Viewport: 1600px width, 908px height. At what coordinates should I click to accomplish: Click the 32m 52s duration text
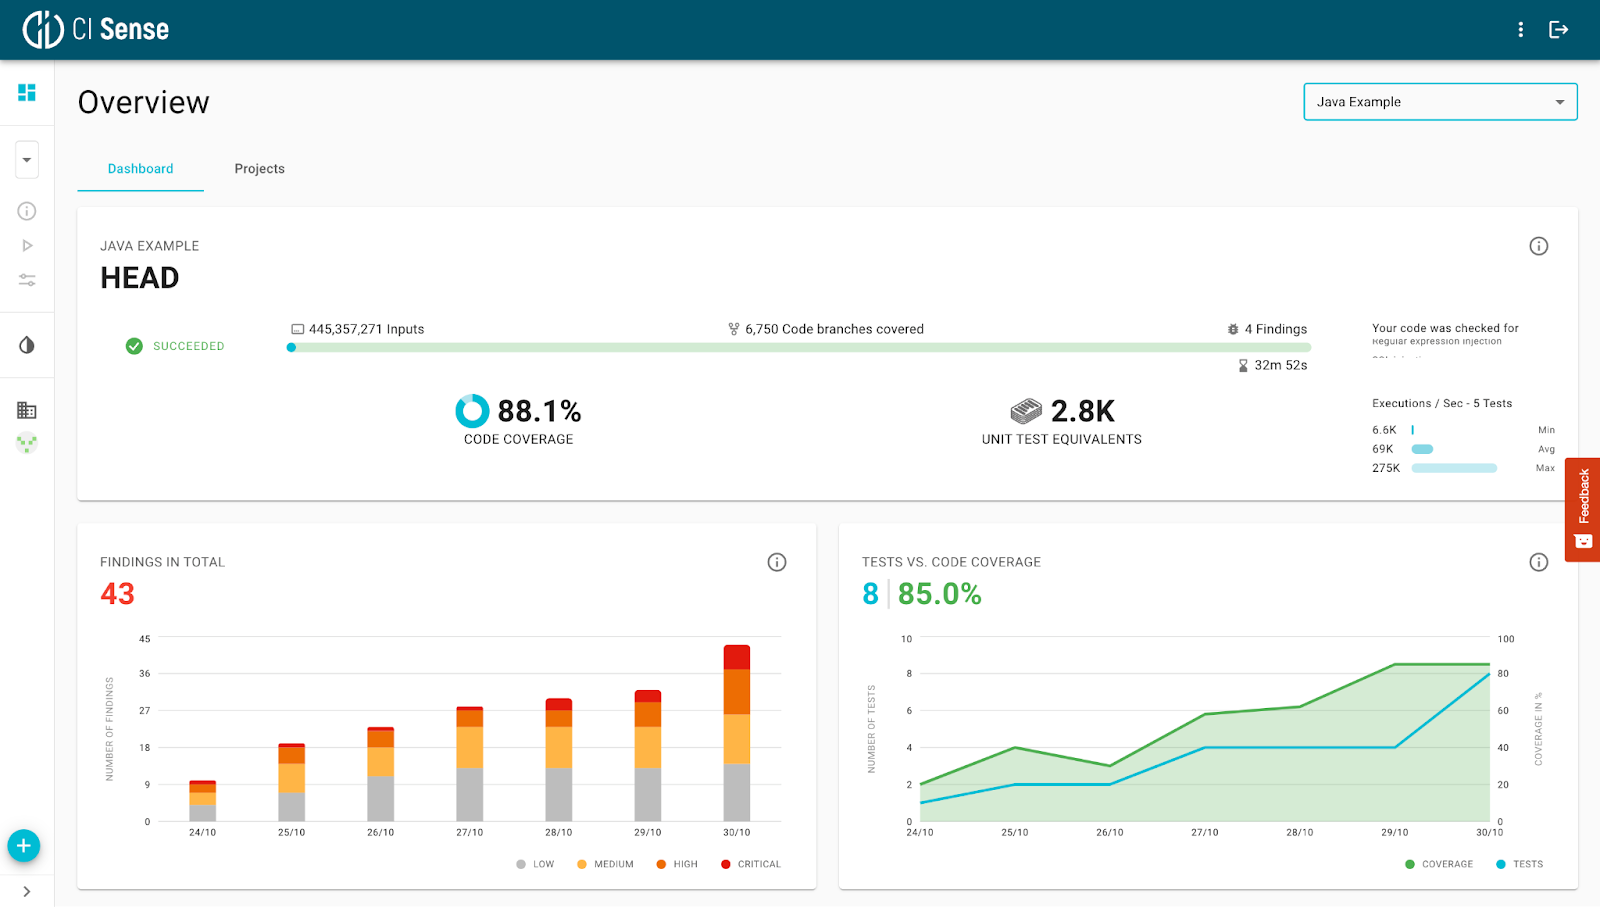click(x=1273, y=365)
